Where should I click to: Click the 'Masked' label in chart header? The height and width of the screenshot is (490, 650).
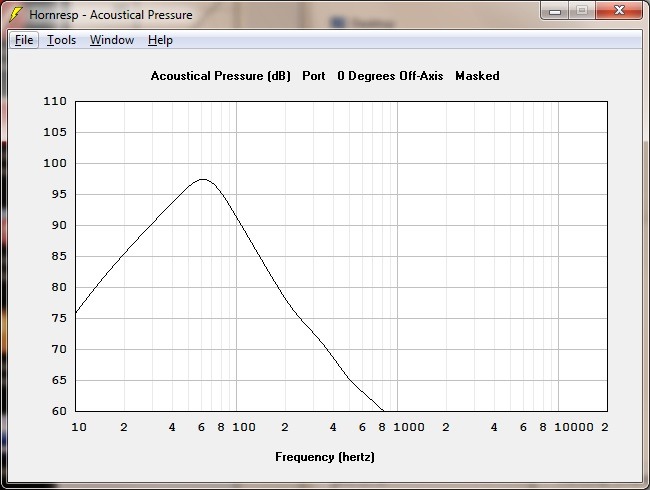477,76
